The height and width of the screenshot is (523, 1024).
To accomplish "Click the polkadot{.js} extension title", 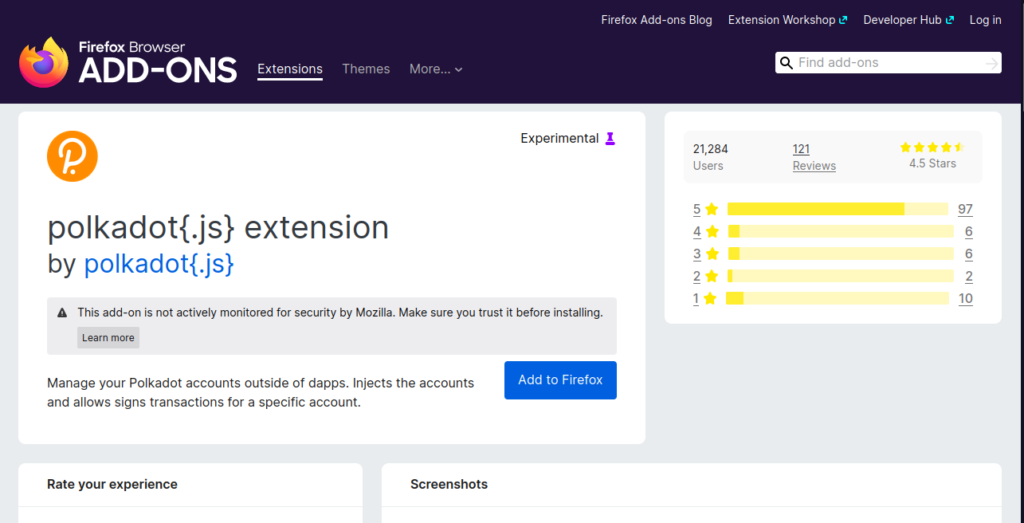I will tap(218, 228).
